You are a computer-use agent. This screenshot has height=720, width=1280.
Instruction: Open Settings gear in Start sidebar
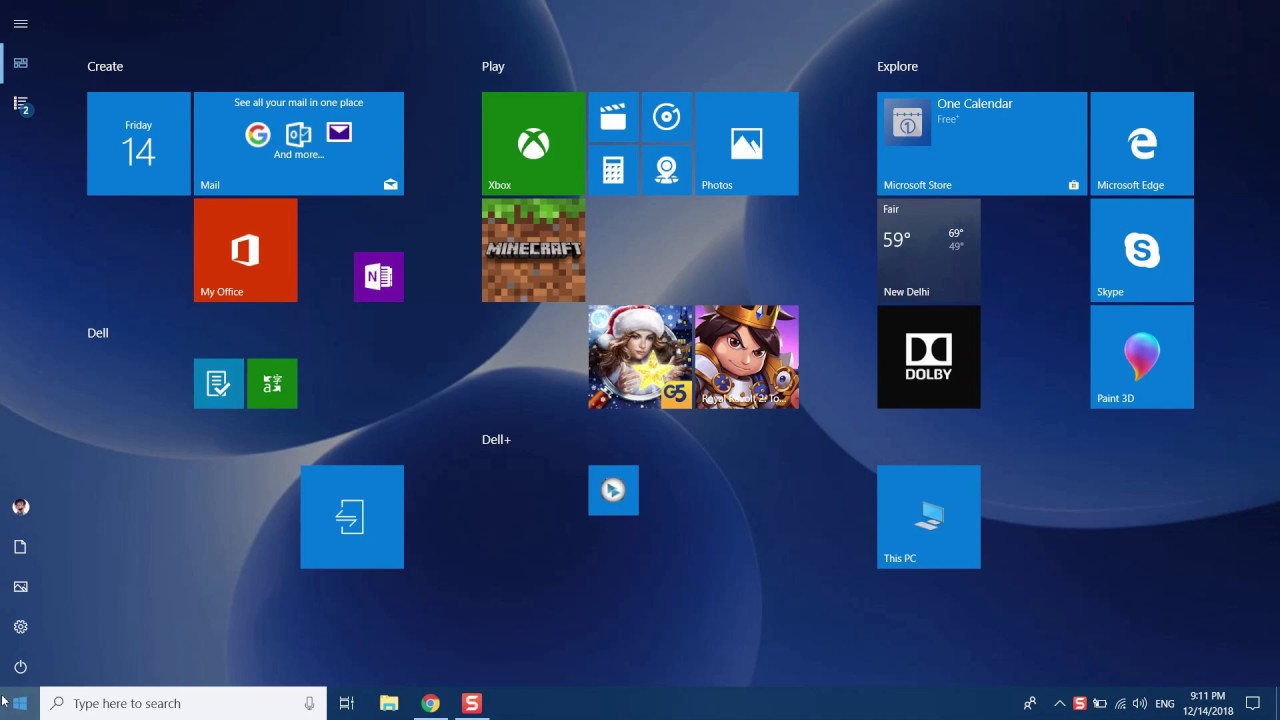[x=20, y=627]
